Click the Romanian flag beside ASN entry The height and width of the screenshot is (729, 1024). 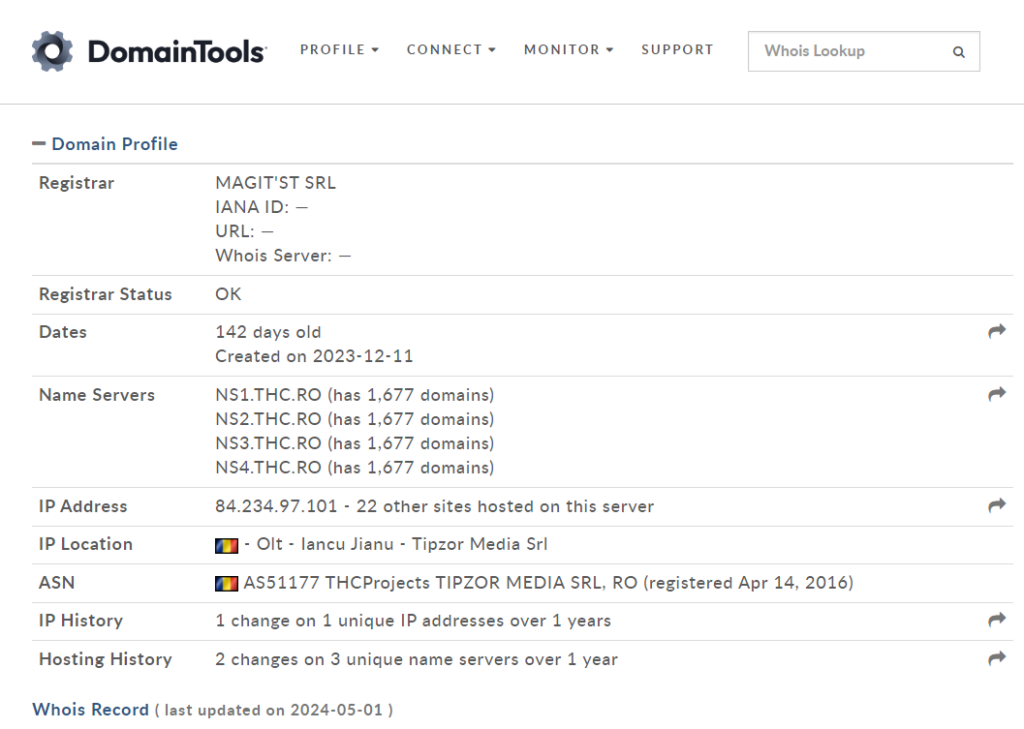(226, 583)
